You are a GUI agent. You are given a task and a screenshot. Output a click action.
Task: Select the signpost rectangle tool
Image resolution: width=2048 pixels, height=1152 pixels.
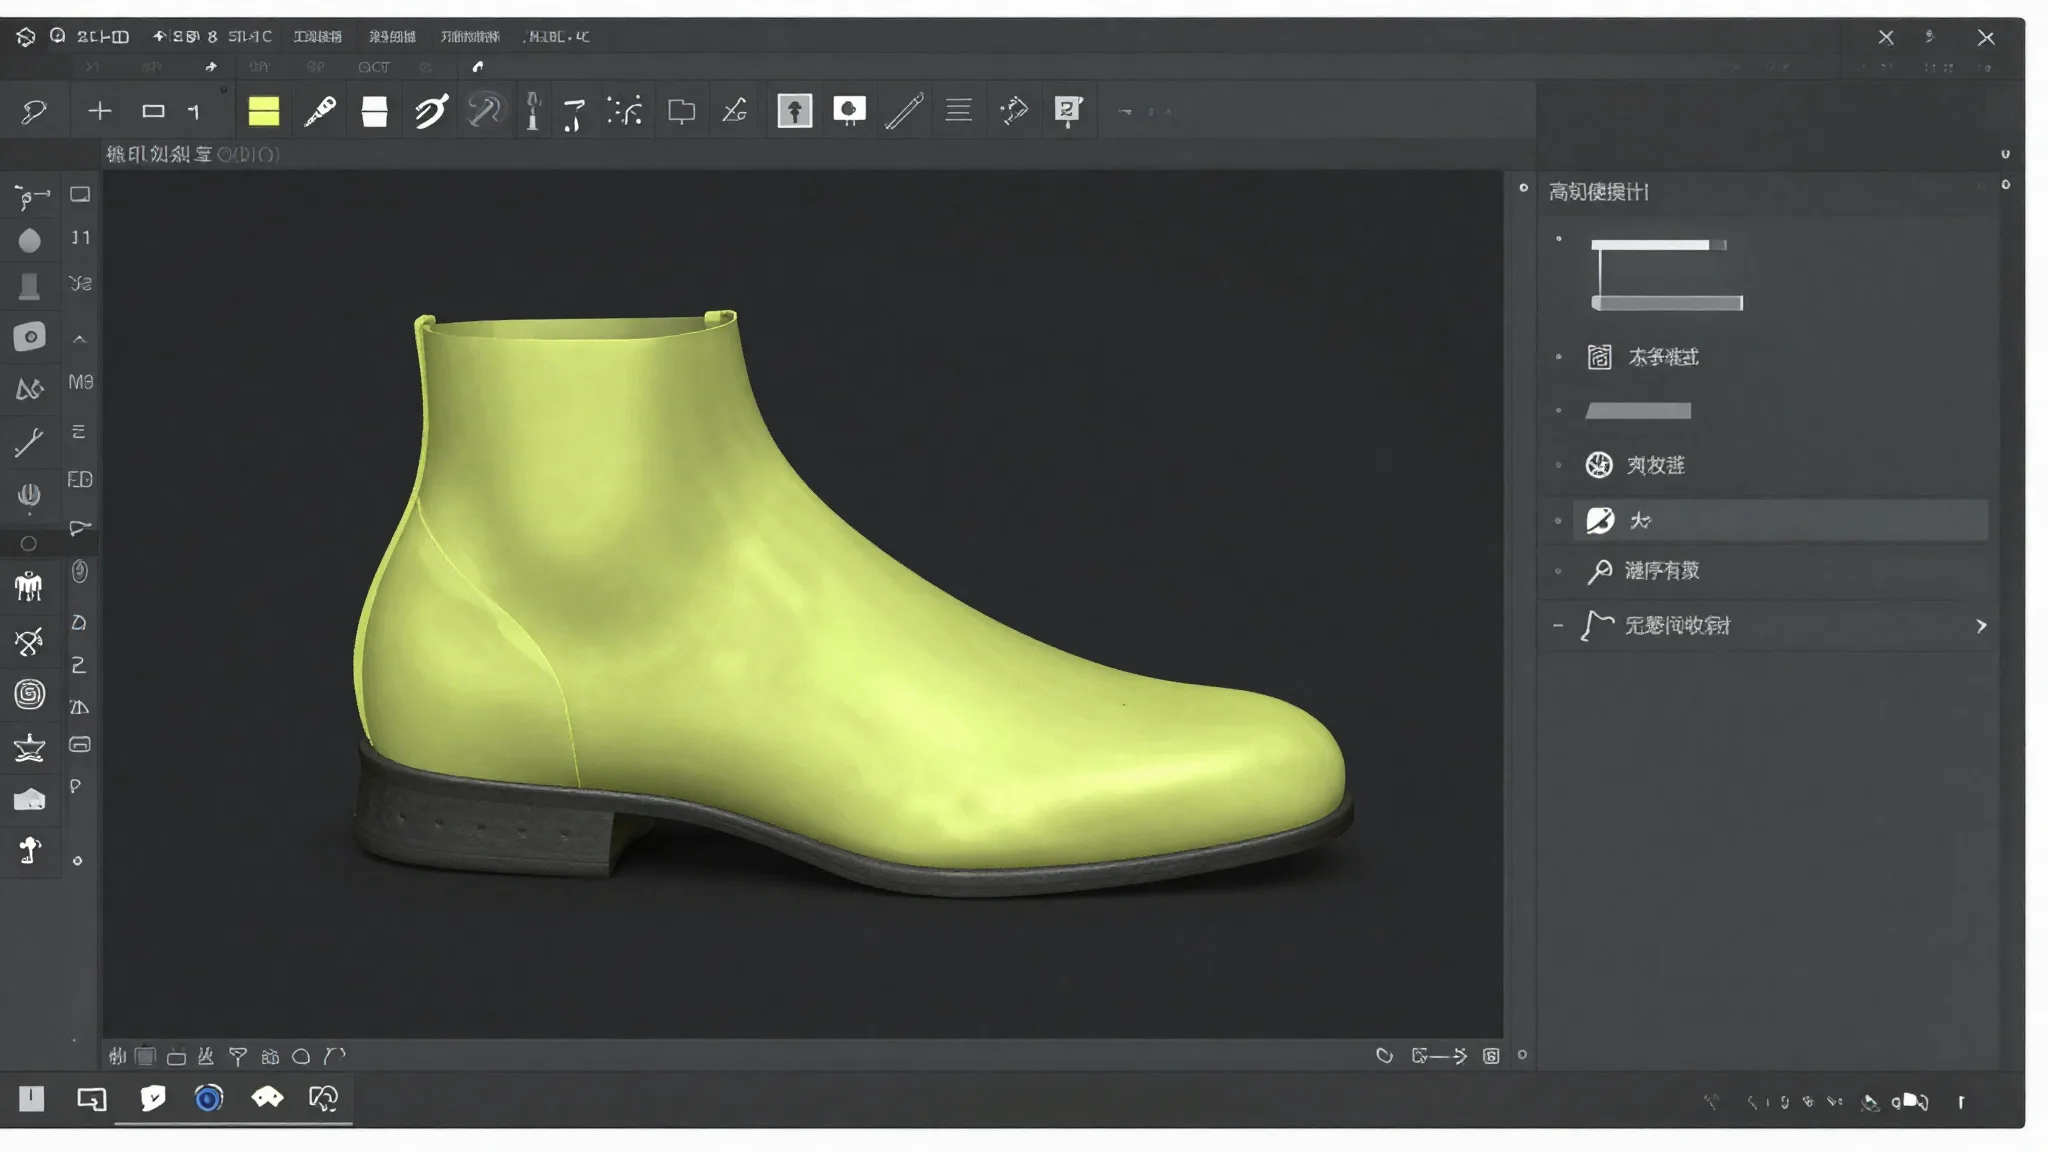click(x=681, y=111)
